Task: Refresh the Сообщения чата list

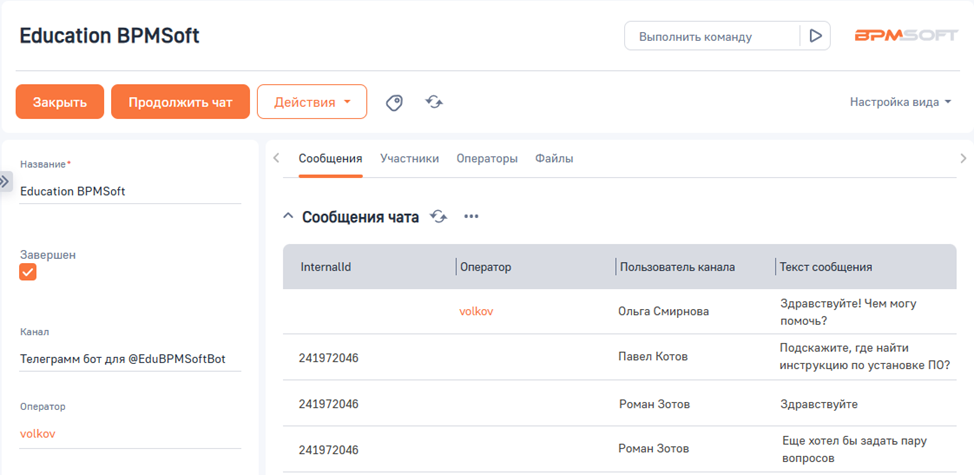Action: [438, 217]
